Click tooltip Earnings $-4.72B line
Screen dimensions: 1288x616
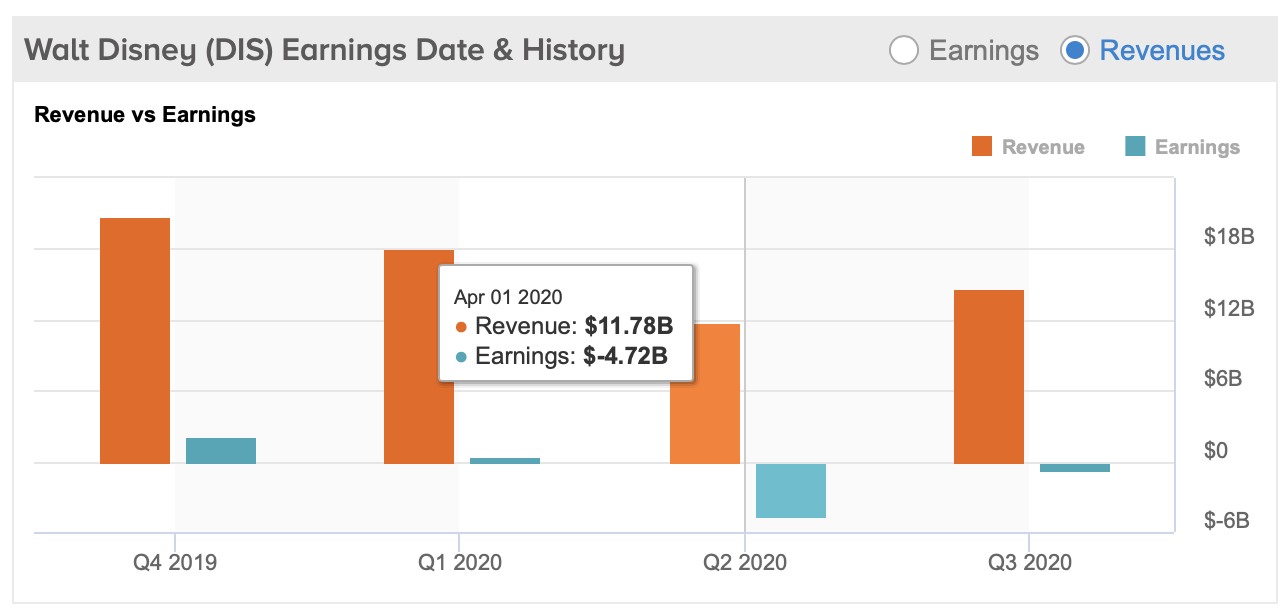point(561,356)
